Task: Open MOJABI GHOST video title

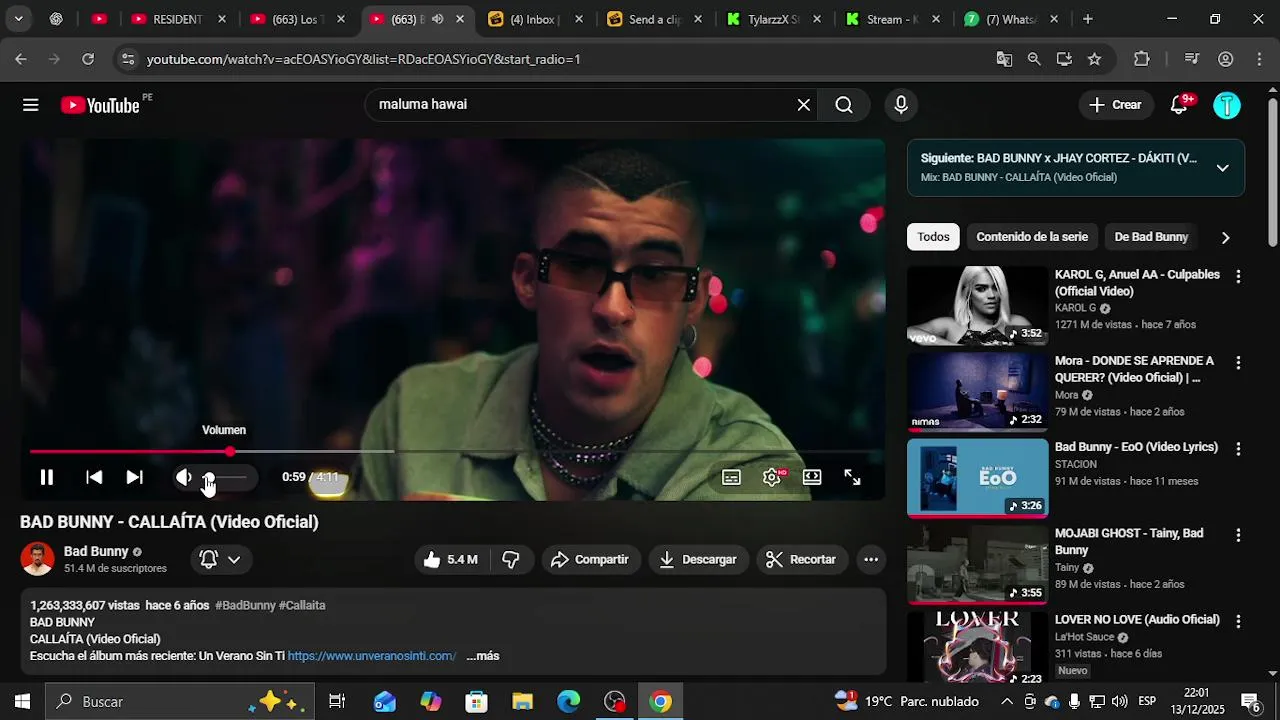Action: [x=1129, y=542]
